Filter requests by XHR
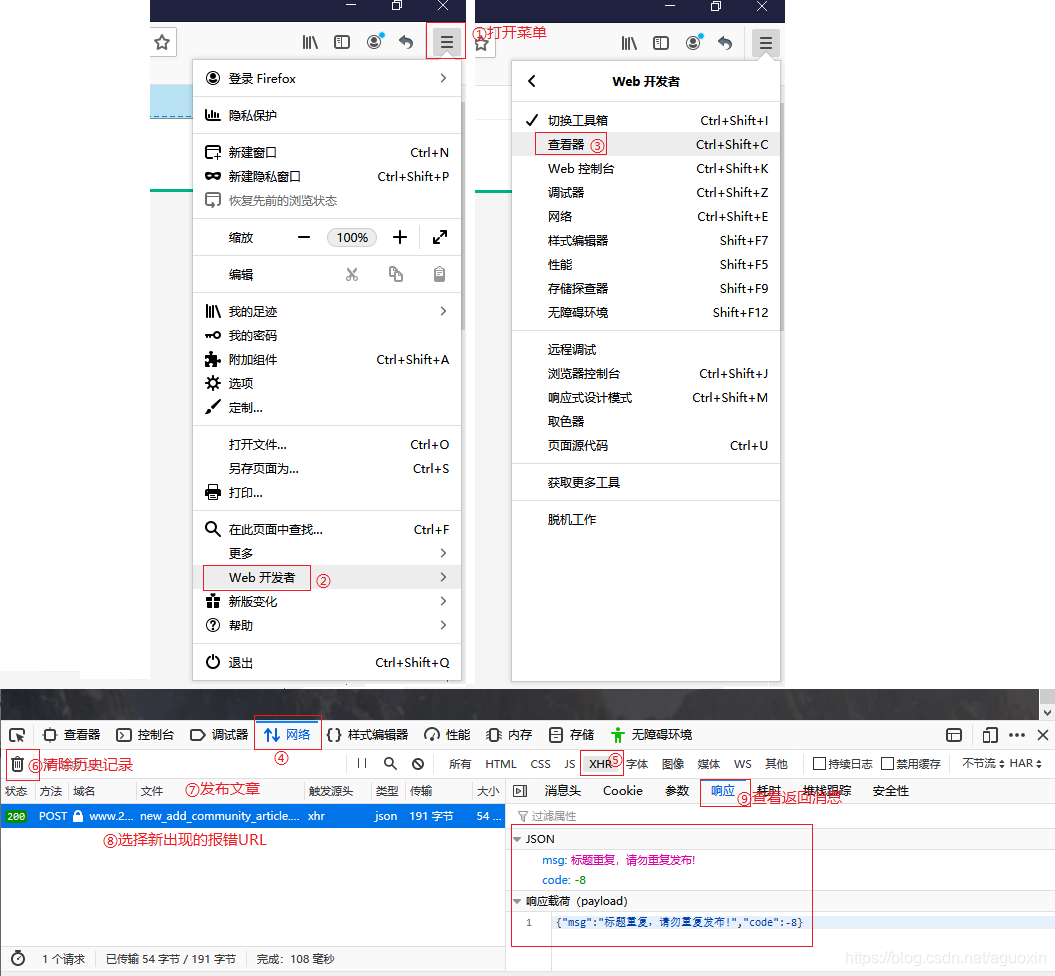This screenshot has height=976, width=1055. coord(600,764)
